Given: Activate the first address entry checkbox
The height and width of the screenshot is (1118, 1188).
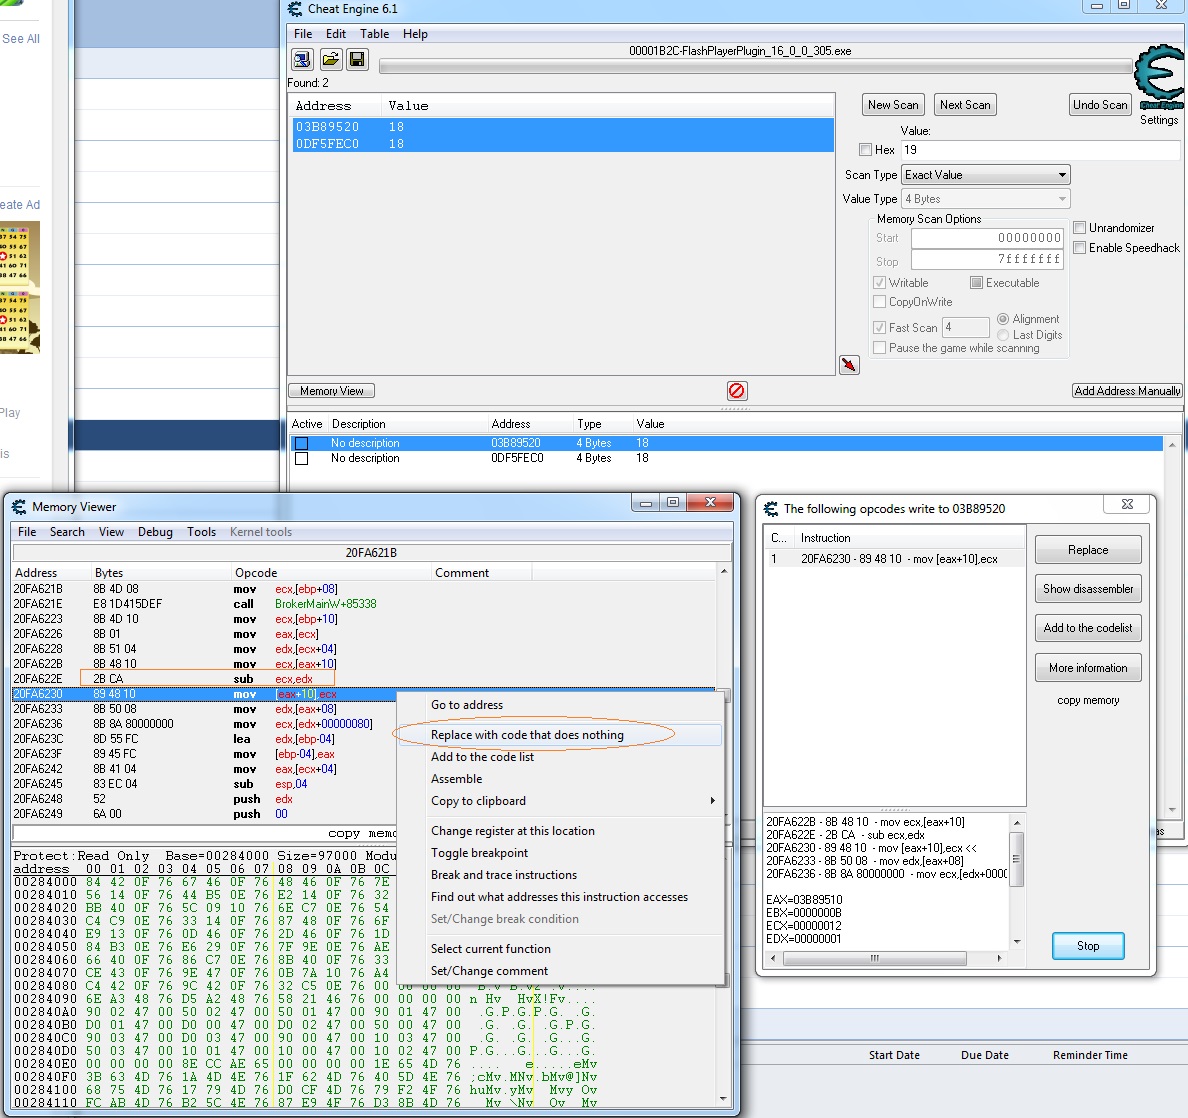Looking at the screenshot, I should pyautogui.click(x=301, y=443).
